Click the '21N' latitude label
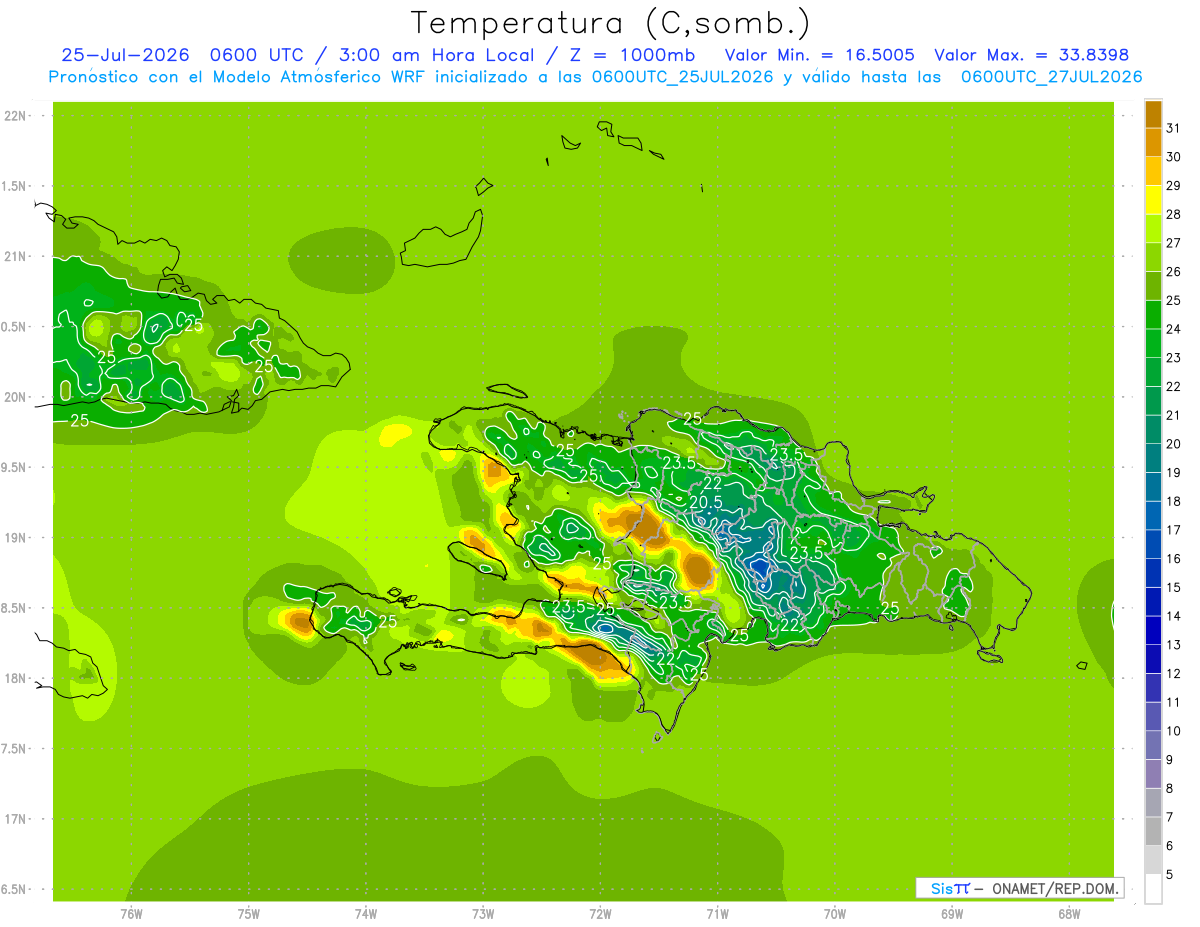 (16, 257)
